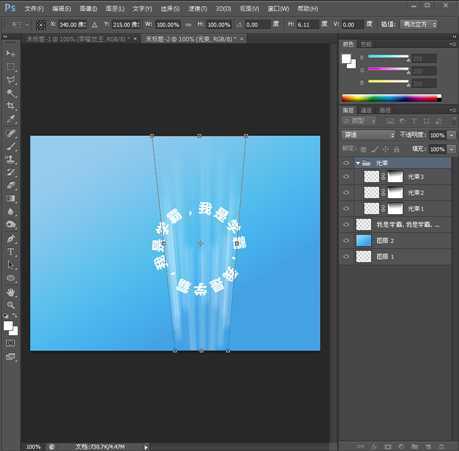Toggle relative positioning triangle icon
459x451 pixels.
click(x=95, y=25)
